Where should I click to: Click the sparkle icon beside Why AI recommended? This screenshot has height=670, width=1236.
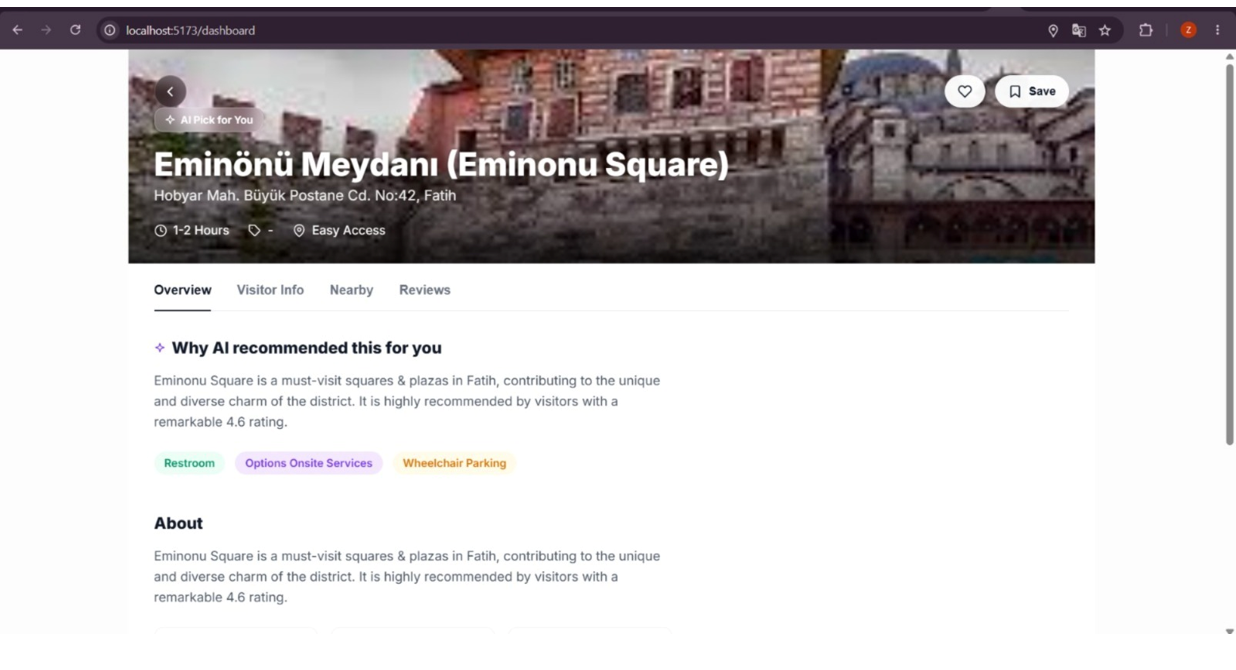pyautogui.click(x=160, y=348)
